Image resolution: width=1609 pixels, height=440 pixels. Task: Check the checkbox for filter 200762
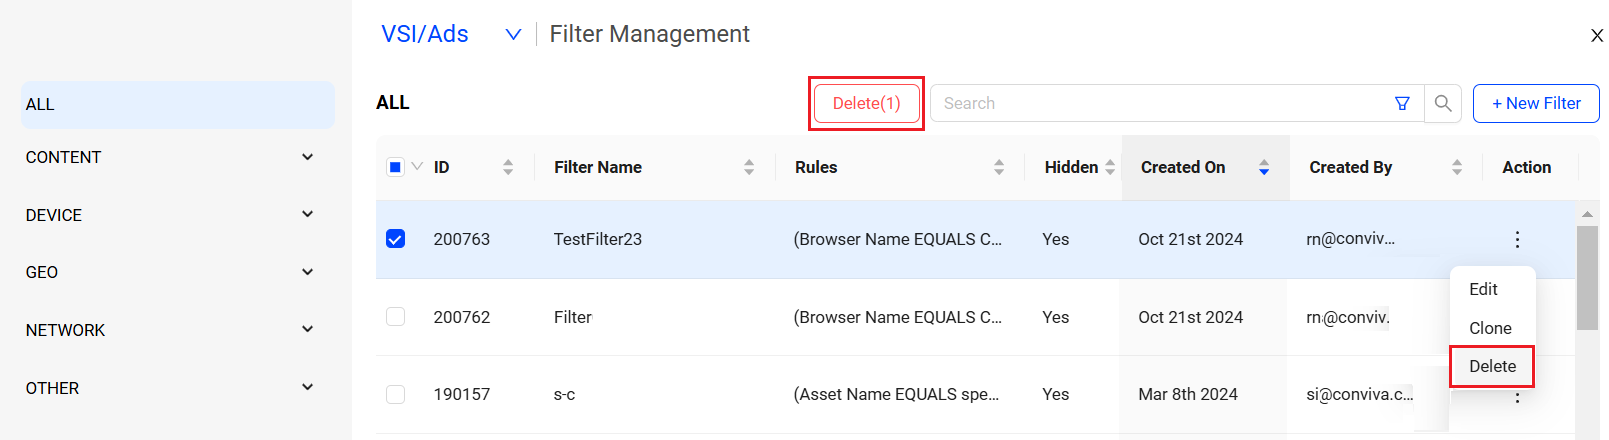click(x=395, y=317)
